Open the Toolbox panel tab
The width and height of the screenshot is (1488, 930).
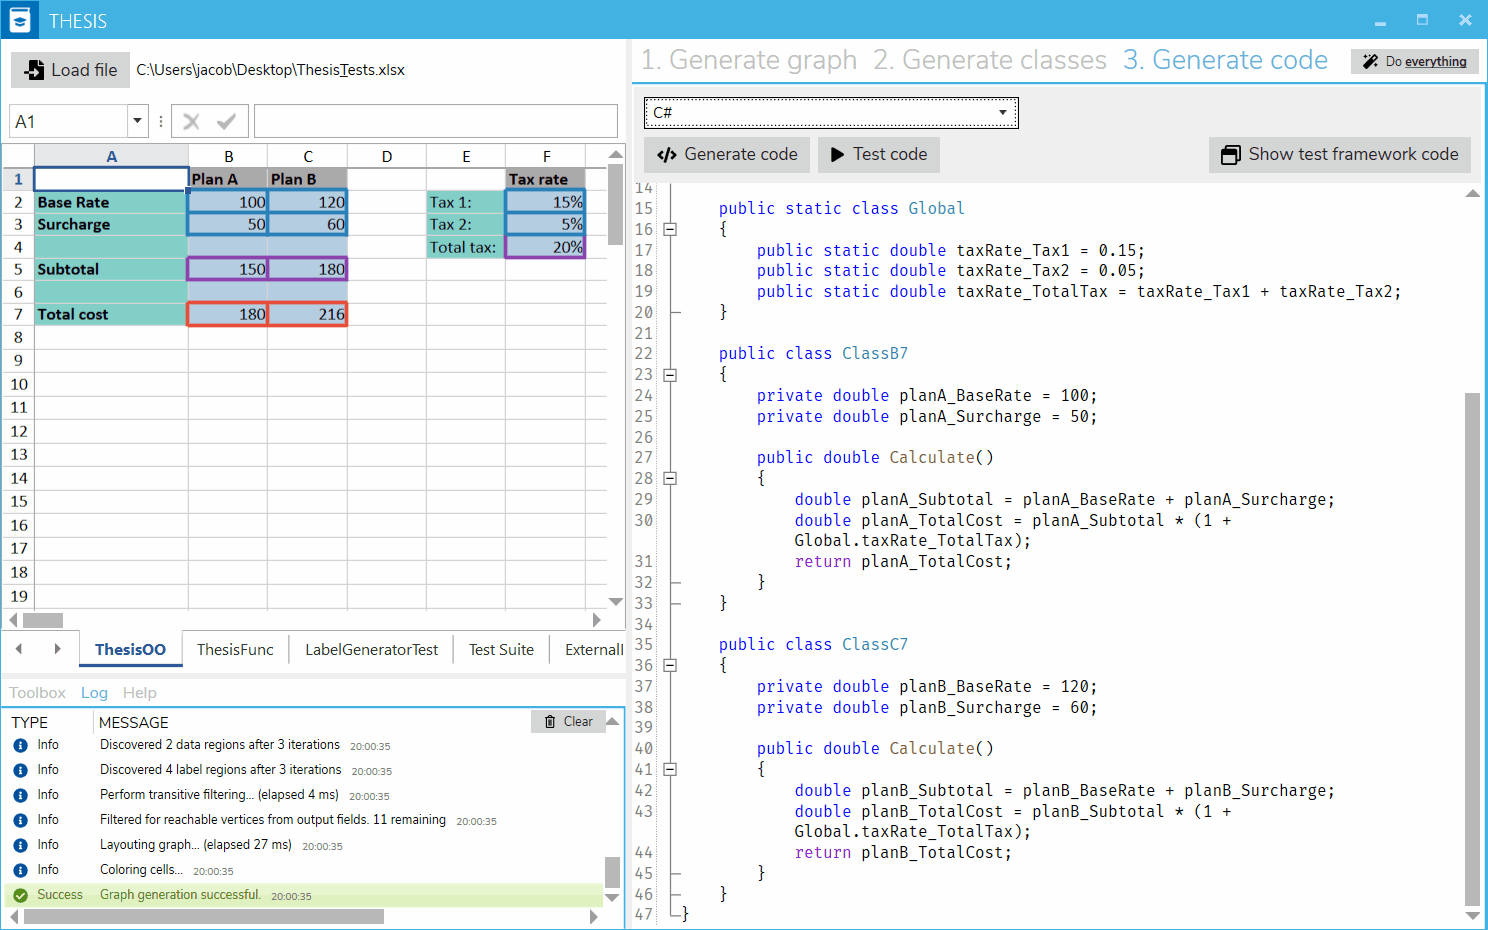tap(37, 693)
